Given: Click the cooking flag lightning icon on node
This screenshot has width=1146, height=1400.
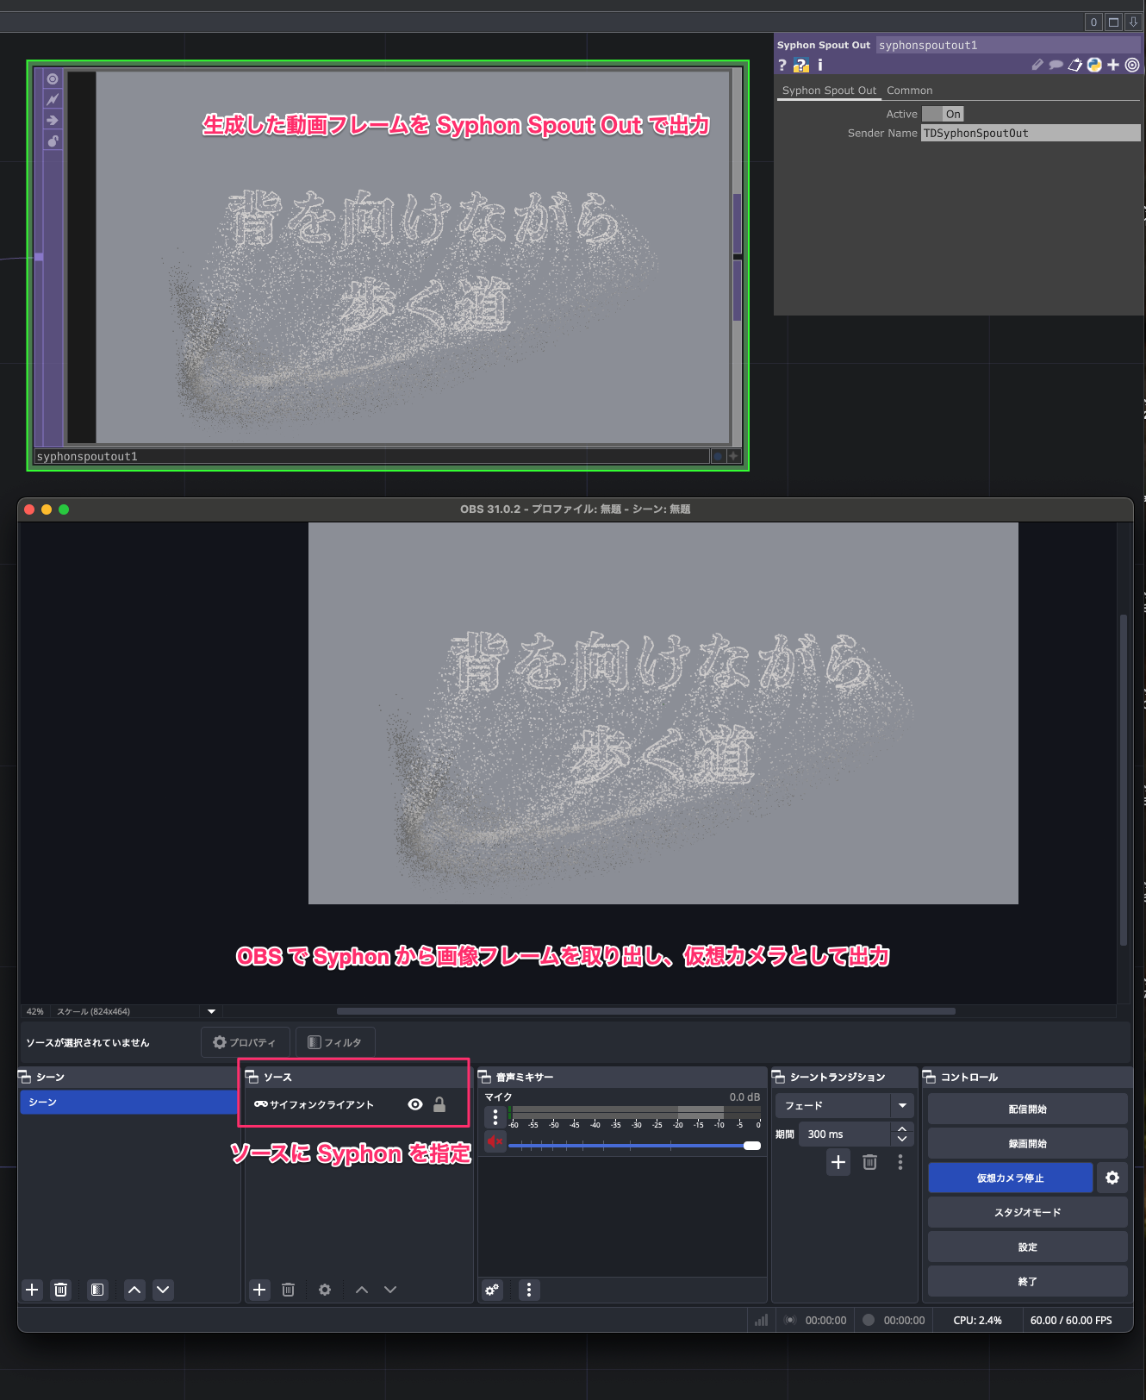Looking at the screenshot, I should click(53, 99).
